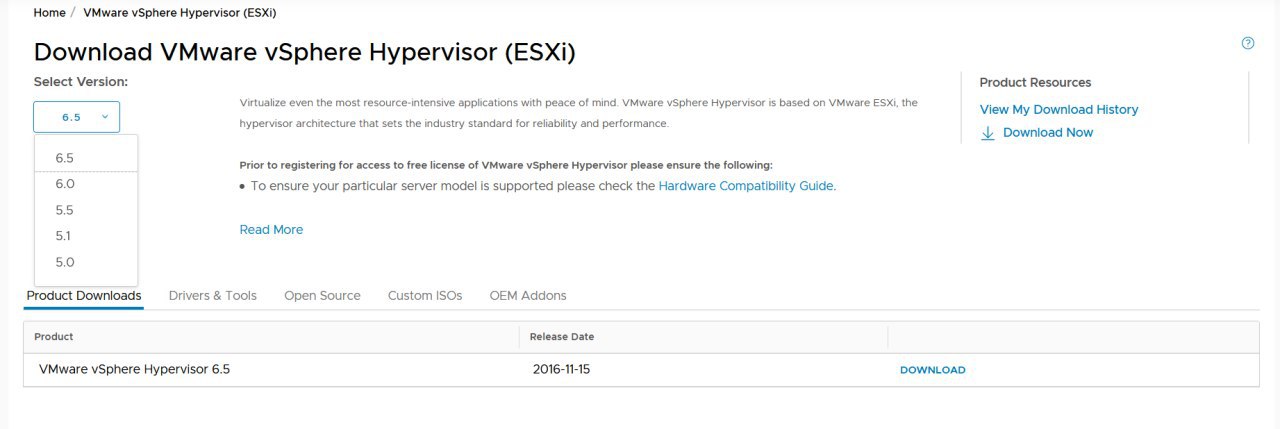Pick version 5.5 from the version list
This screenshot has height=429, width=1280.
tap(86, 210)
